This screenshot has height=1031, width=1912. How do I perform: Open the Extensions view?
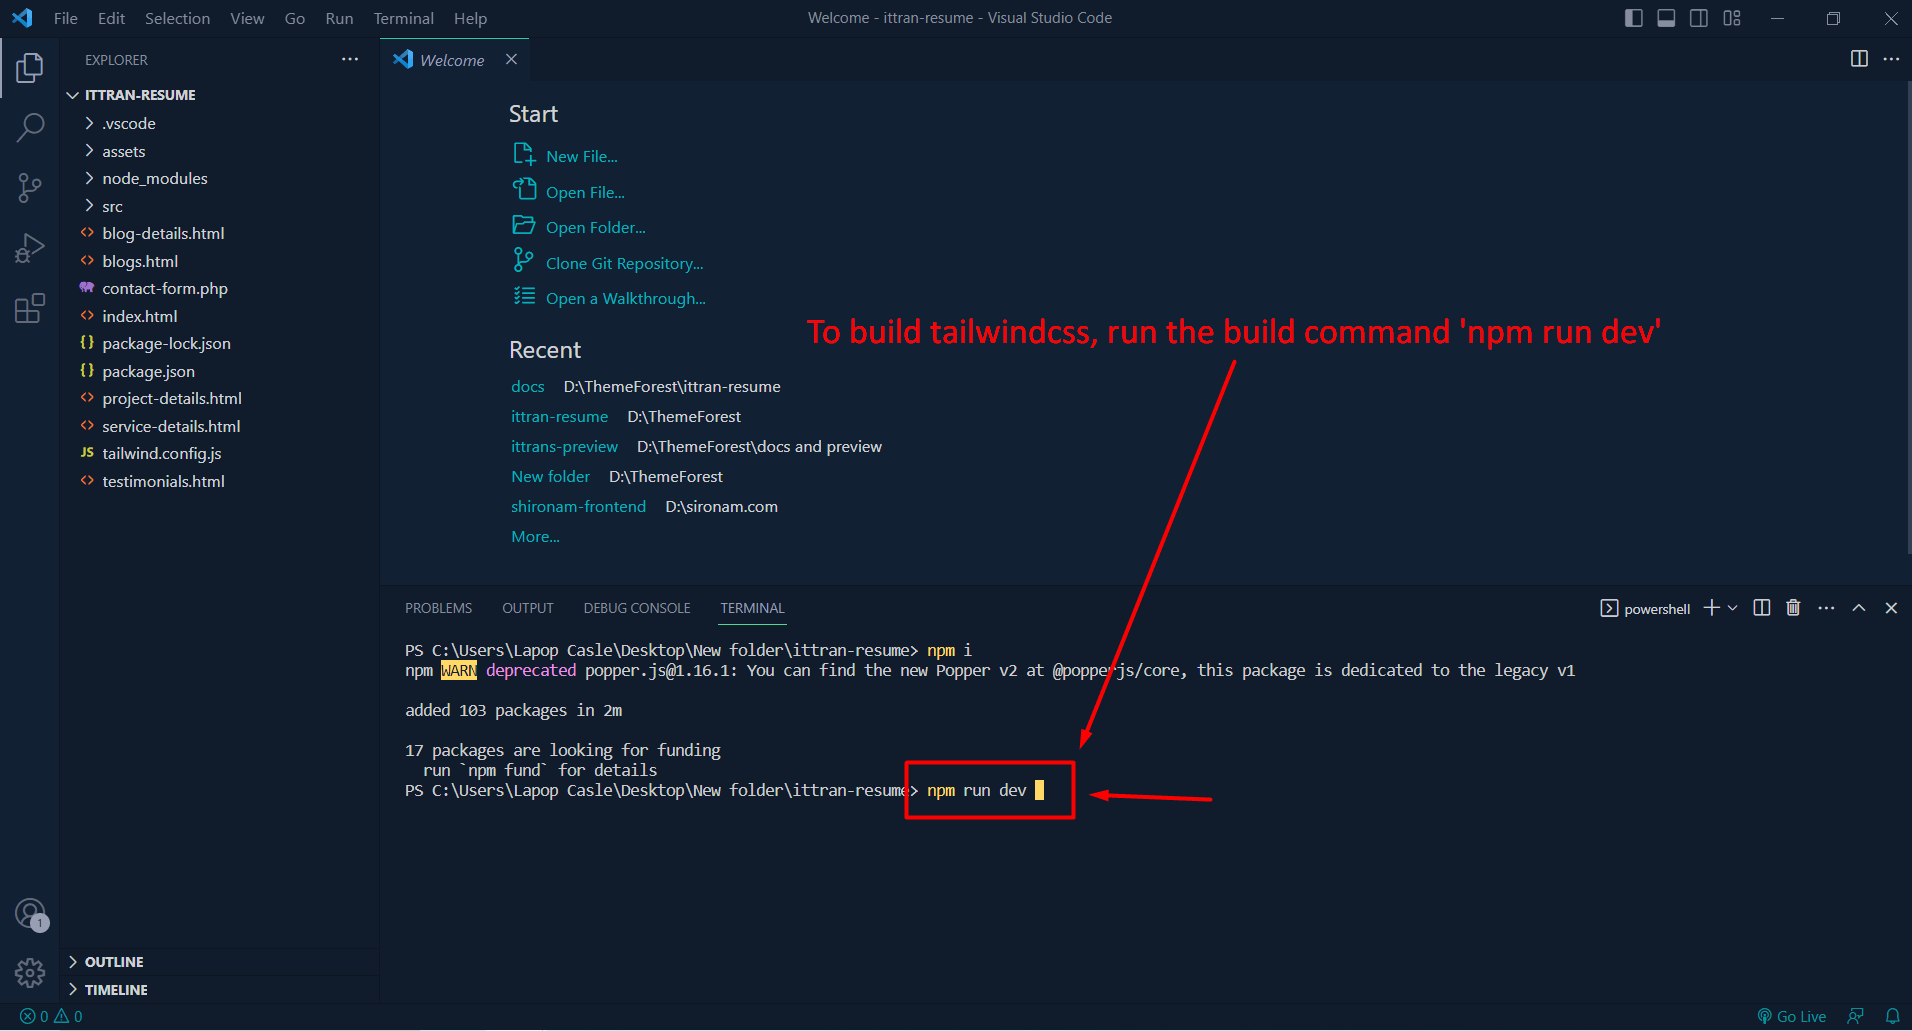30,308
